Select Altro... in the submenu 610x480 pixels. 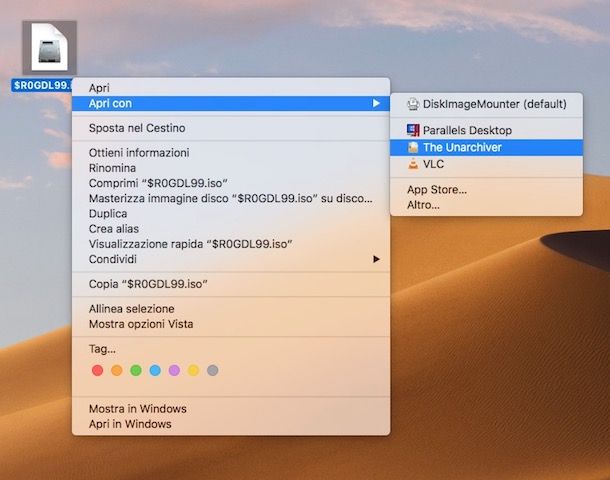486,205
